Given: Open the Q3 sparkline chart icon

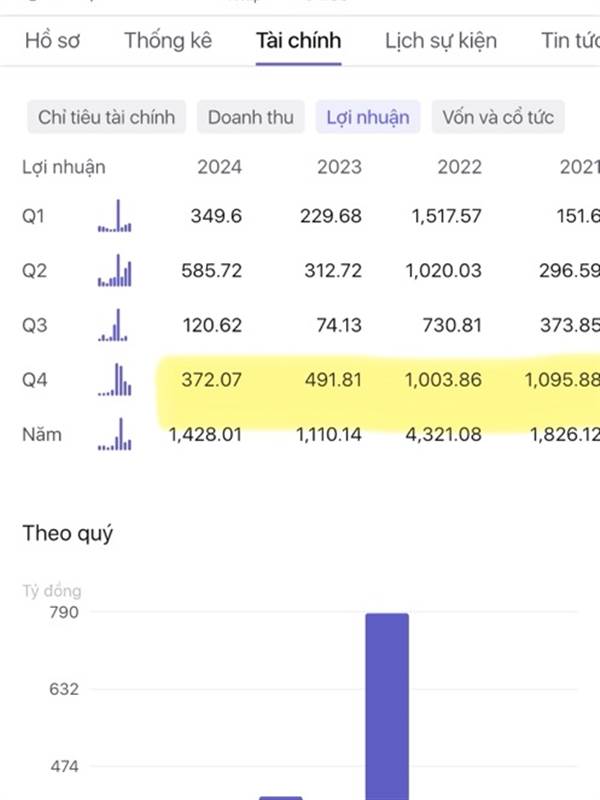Looking at the screenshot, I should point(115,325).
